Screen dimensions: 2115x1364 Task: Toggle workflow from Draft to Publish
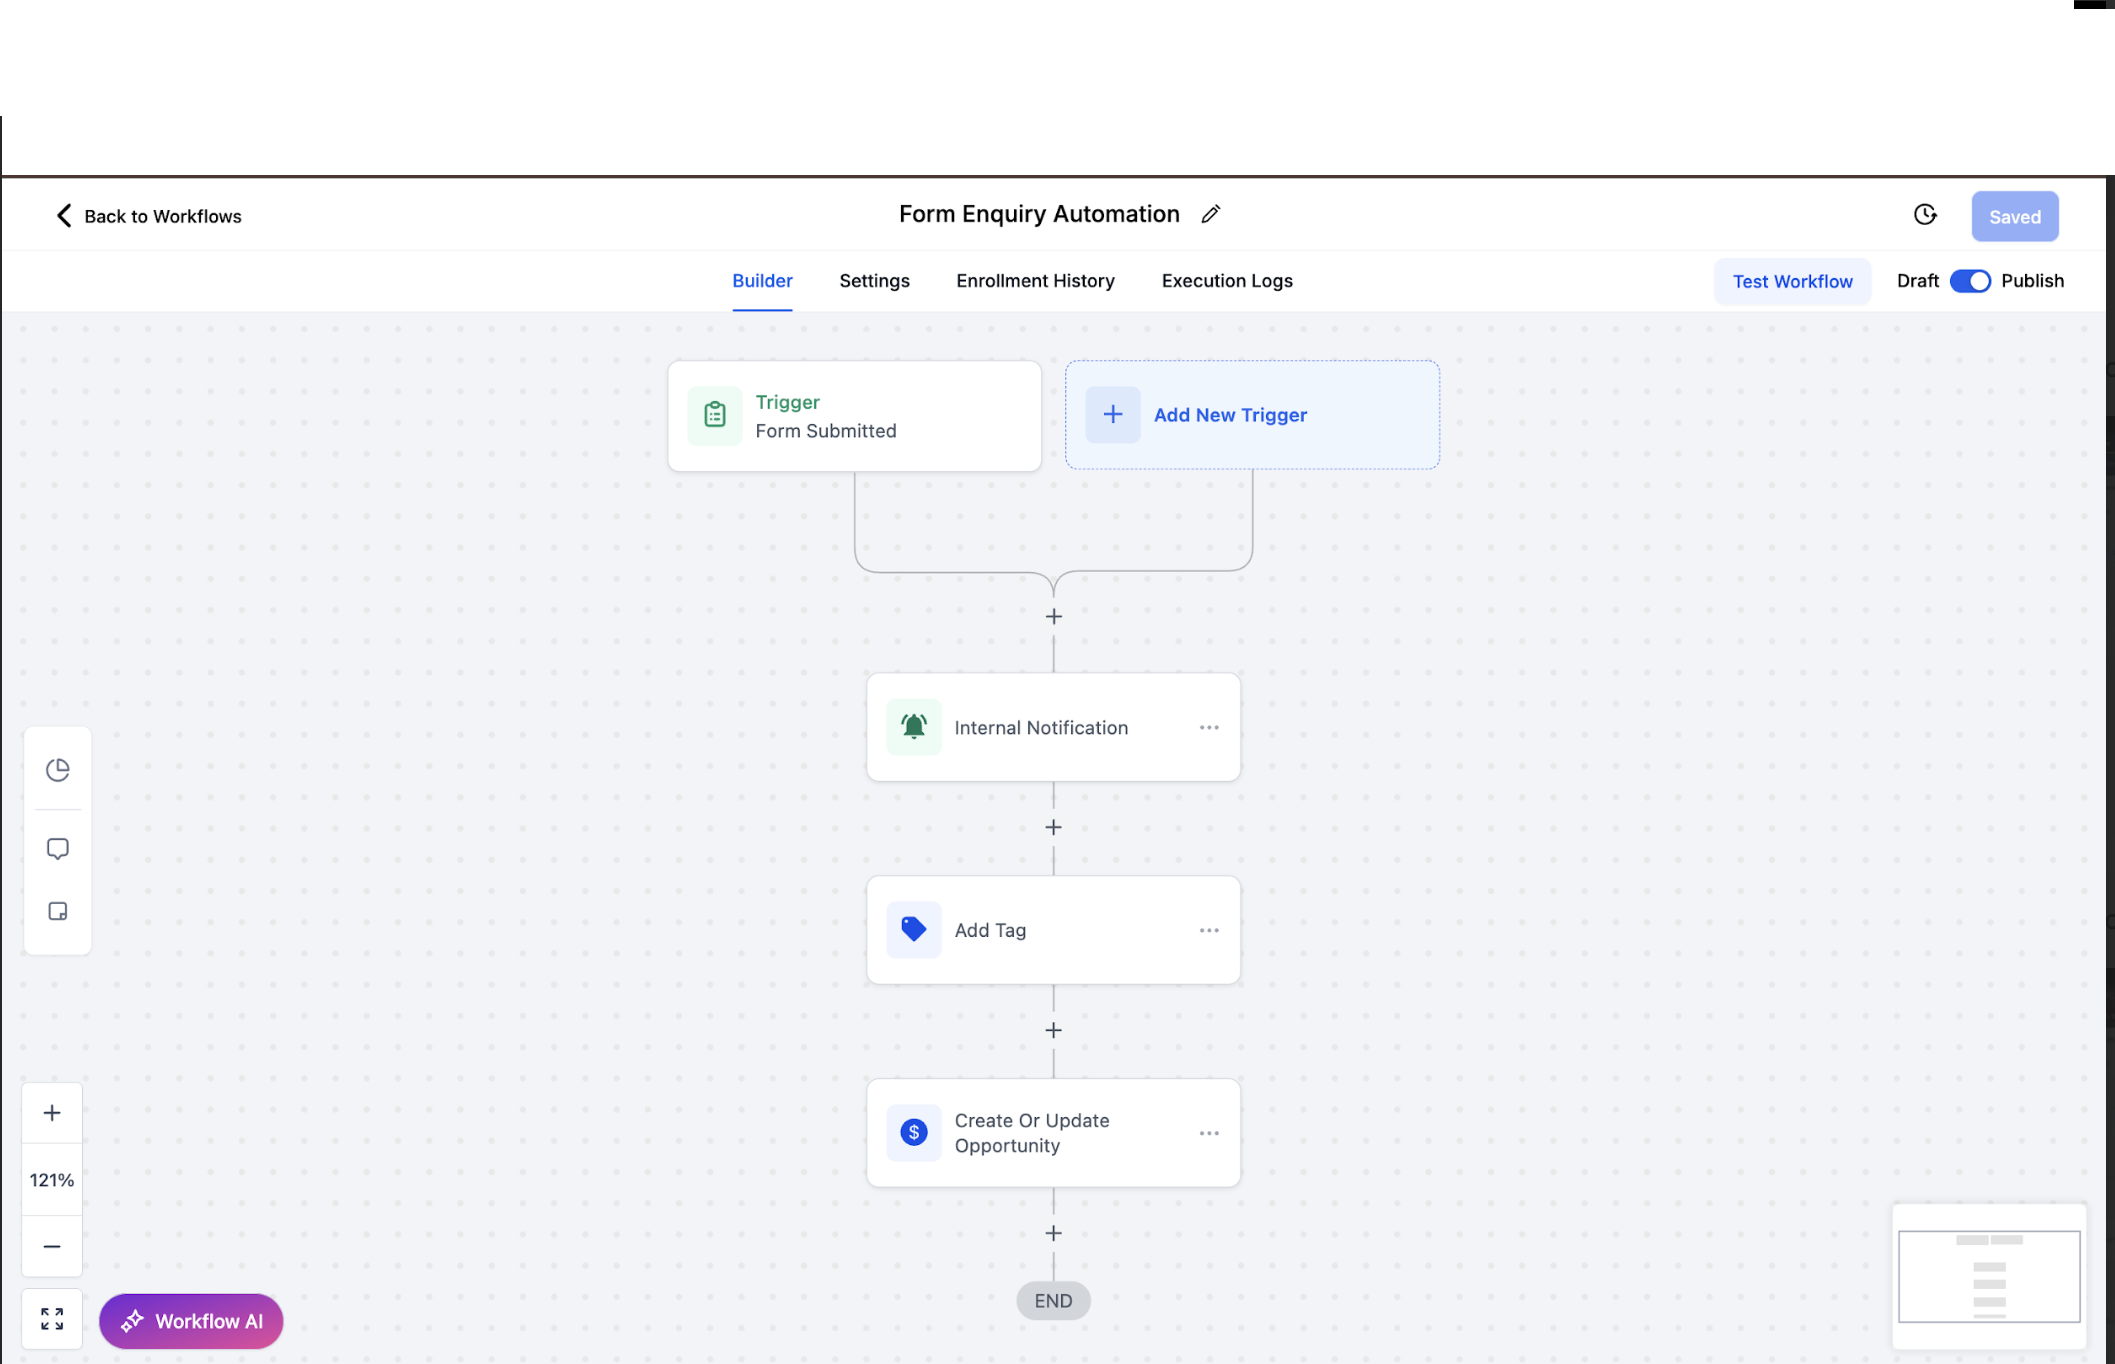(x=1971, y=281)
